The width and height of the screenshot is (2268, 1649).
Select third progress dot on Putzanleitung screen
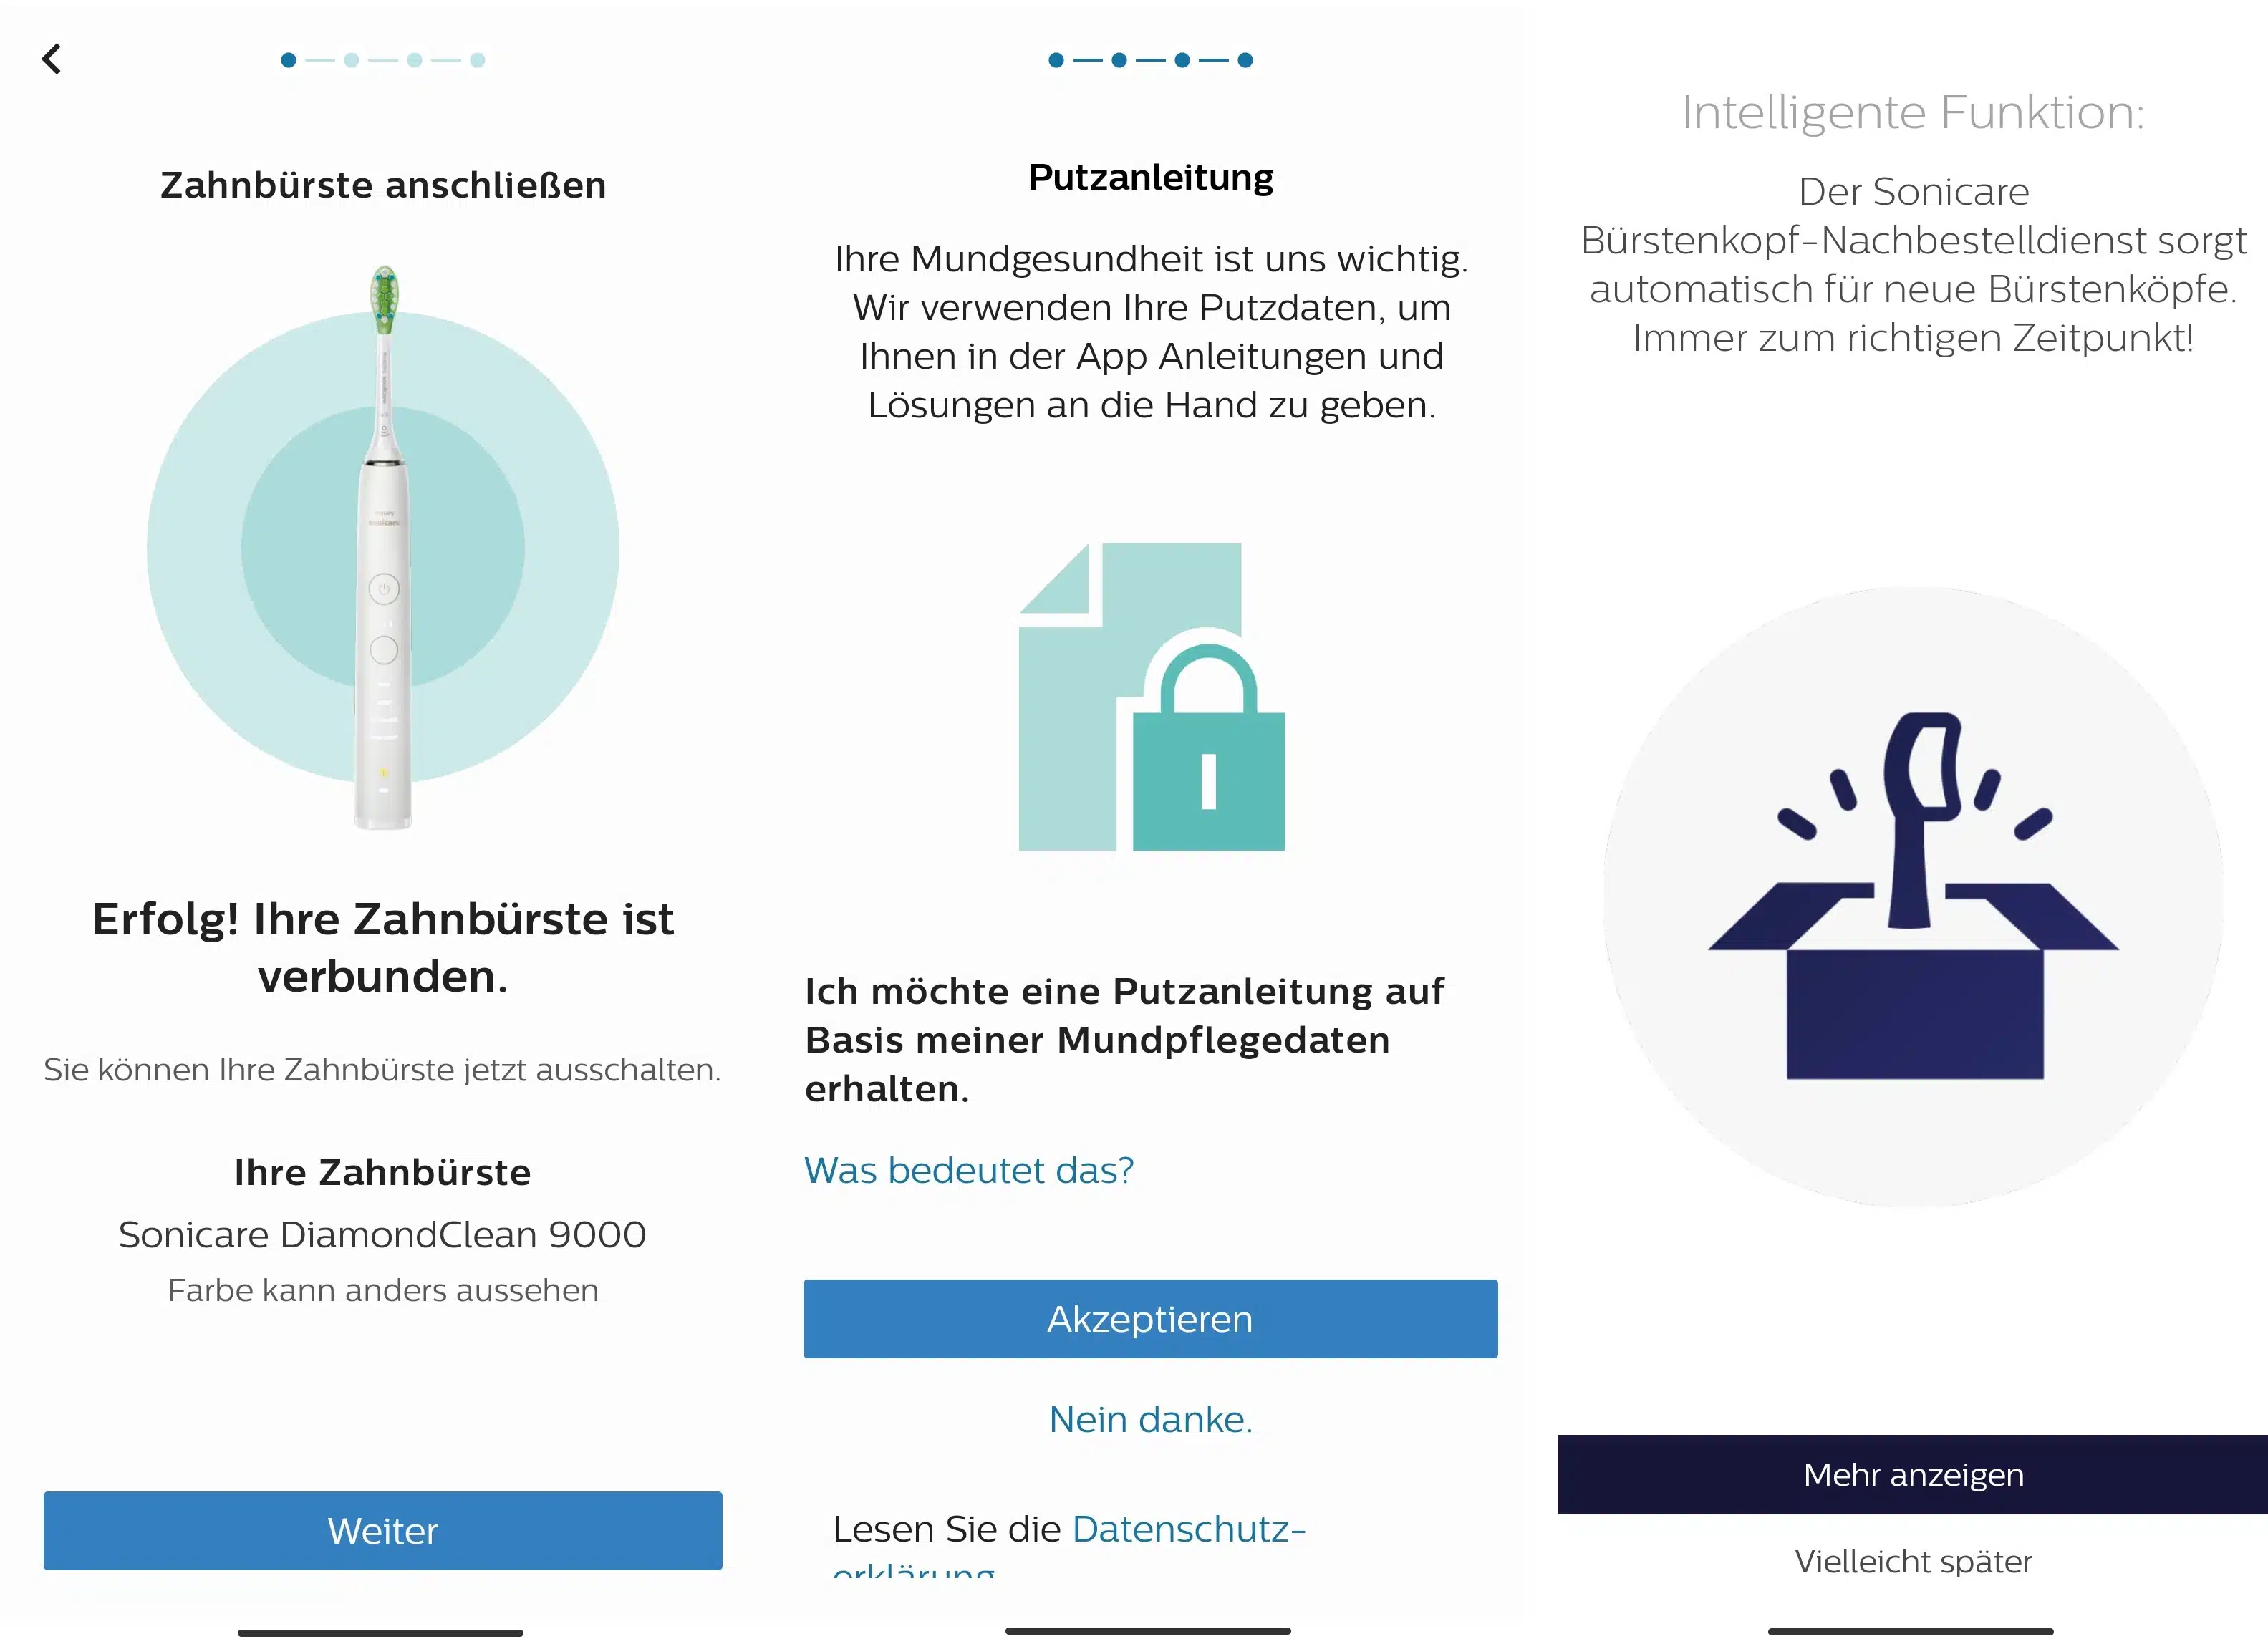point(1182,60)
